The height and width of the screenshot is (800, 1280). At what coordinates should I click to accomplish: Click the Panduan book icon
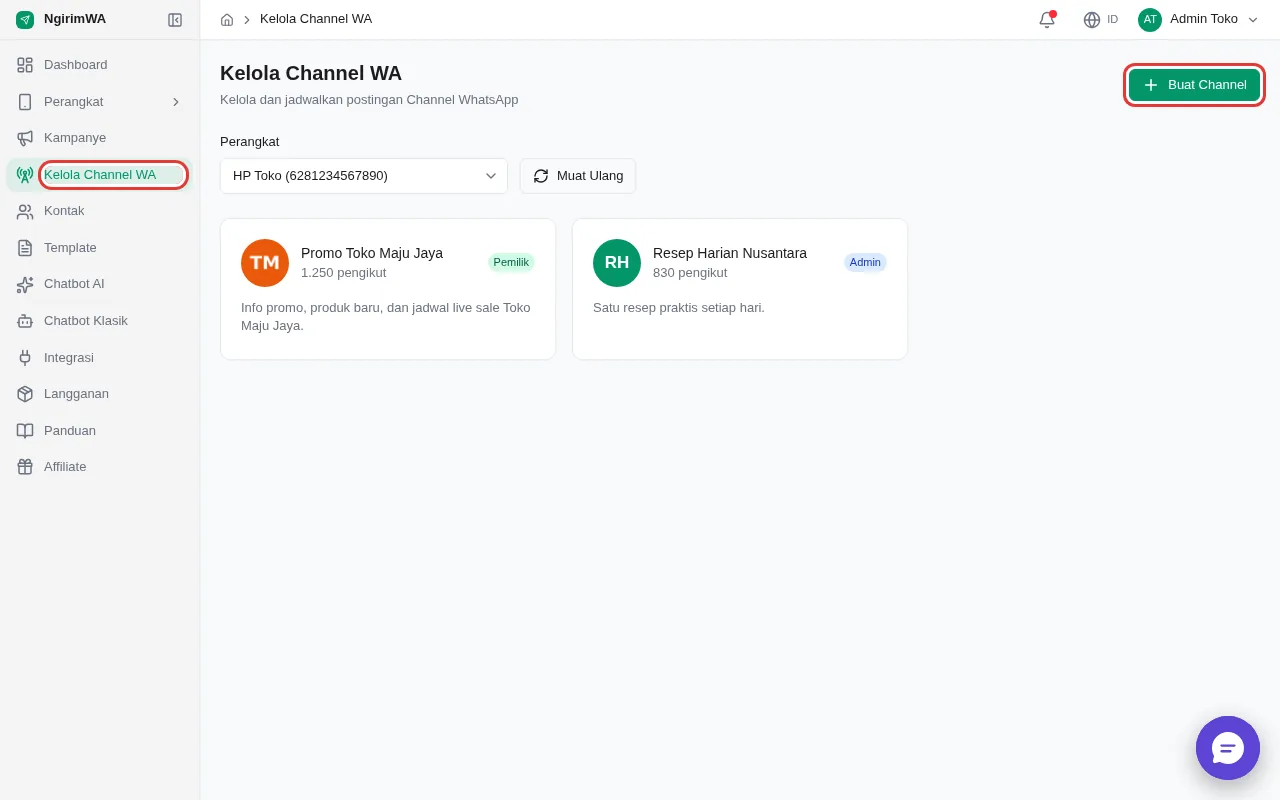click(25, 430)
